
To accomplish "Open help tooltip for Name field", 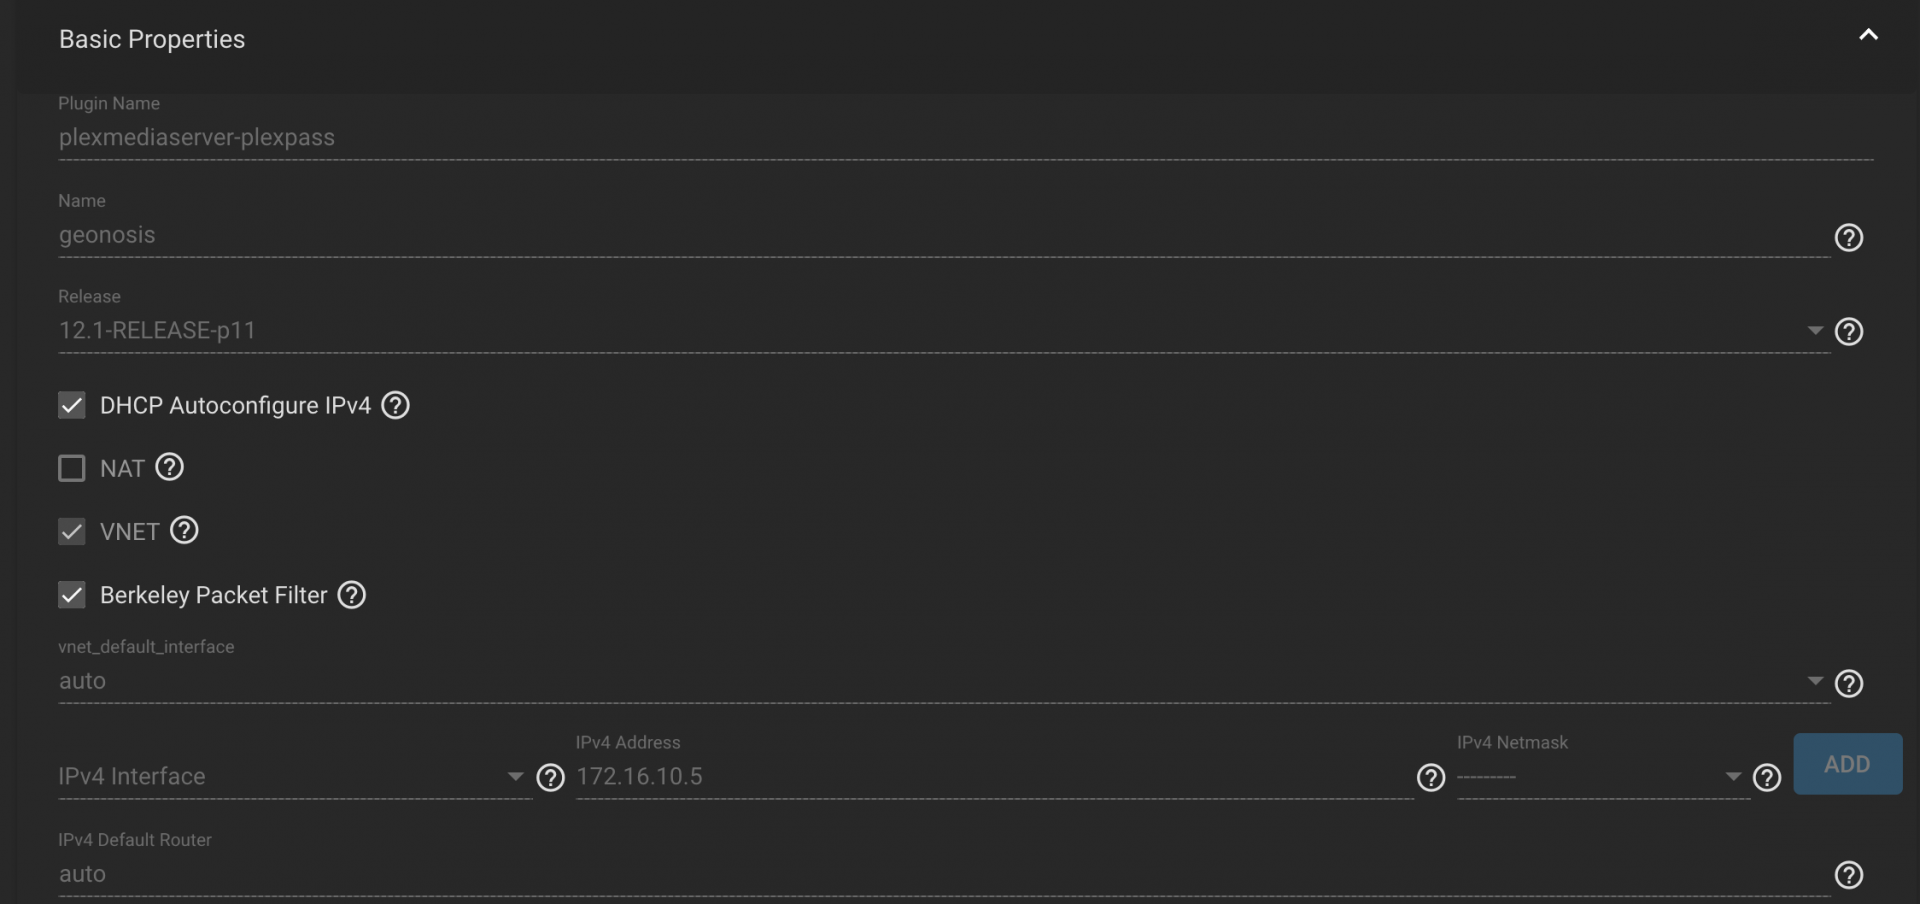I will pos(1848,237).
